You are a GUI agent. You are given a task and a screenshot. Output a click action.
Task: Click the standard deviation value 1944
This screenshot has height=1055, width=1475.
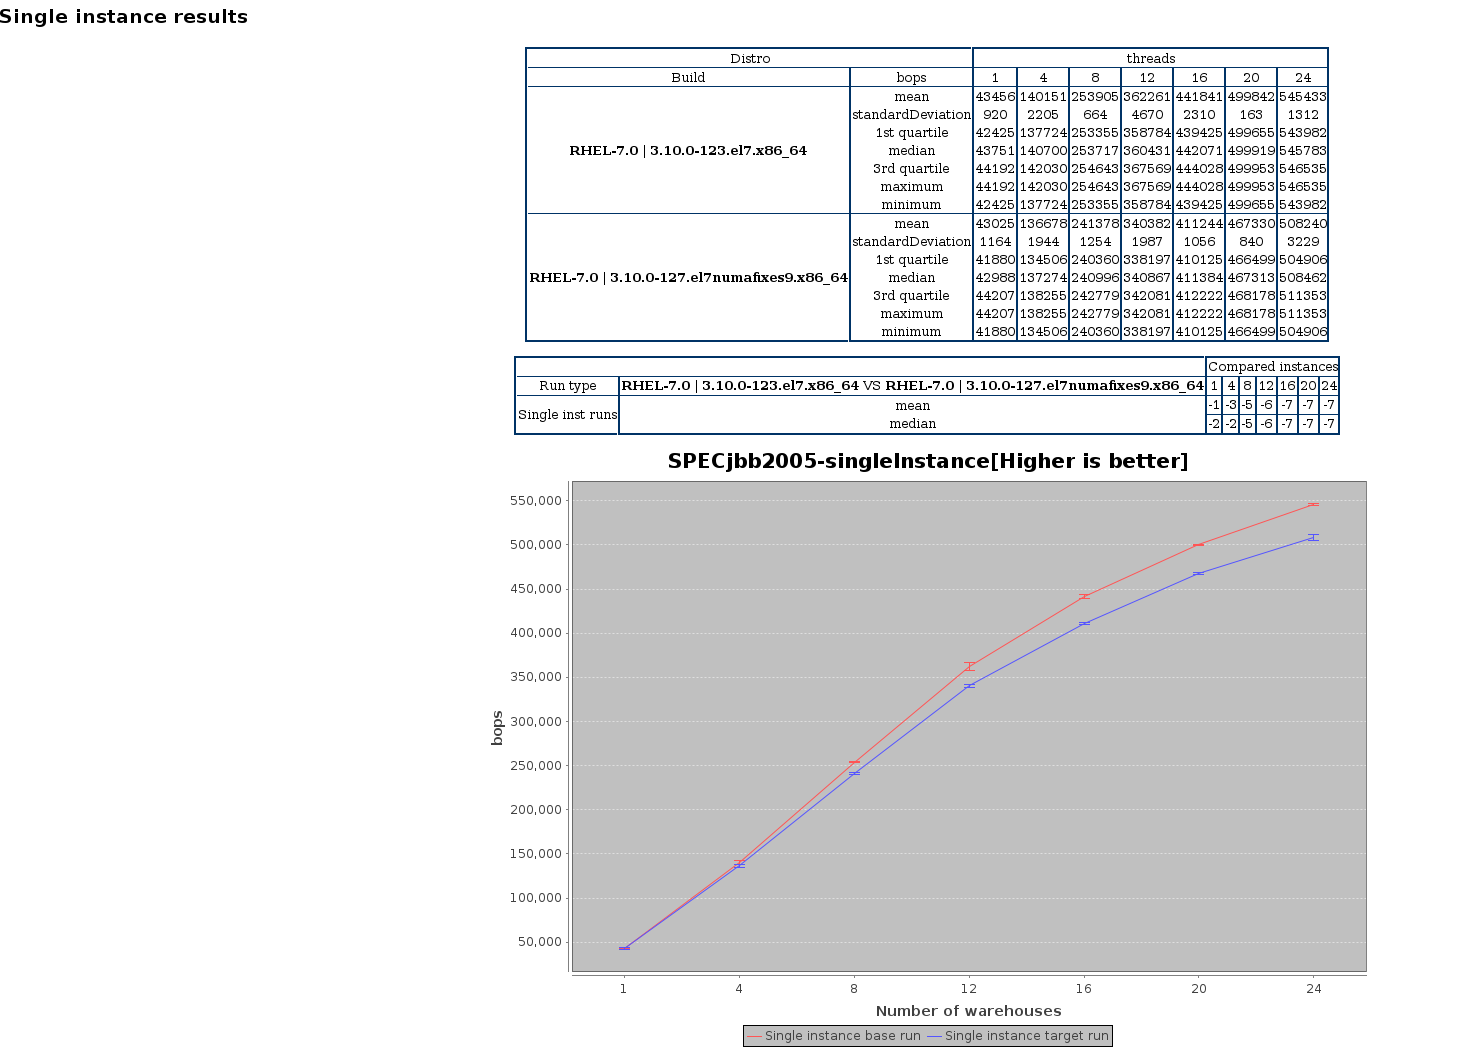point(1043,242)
